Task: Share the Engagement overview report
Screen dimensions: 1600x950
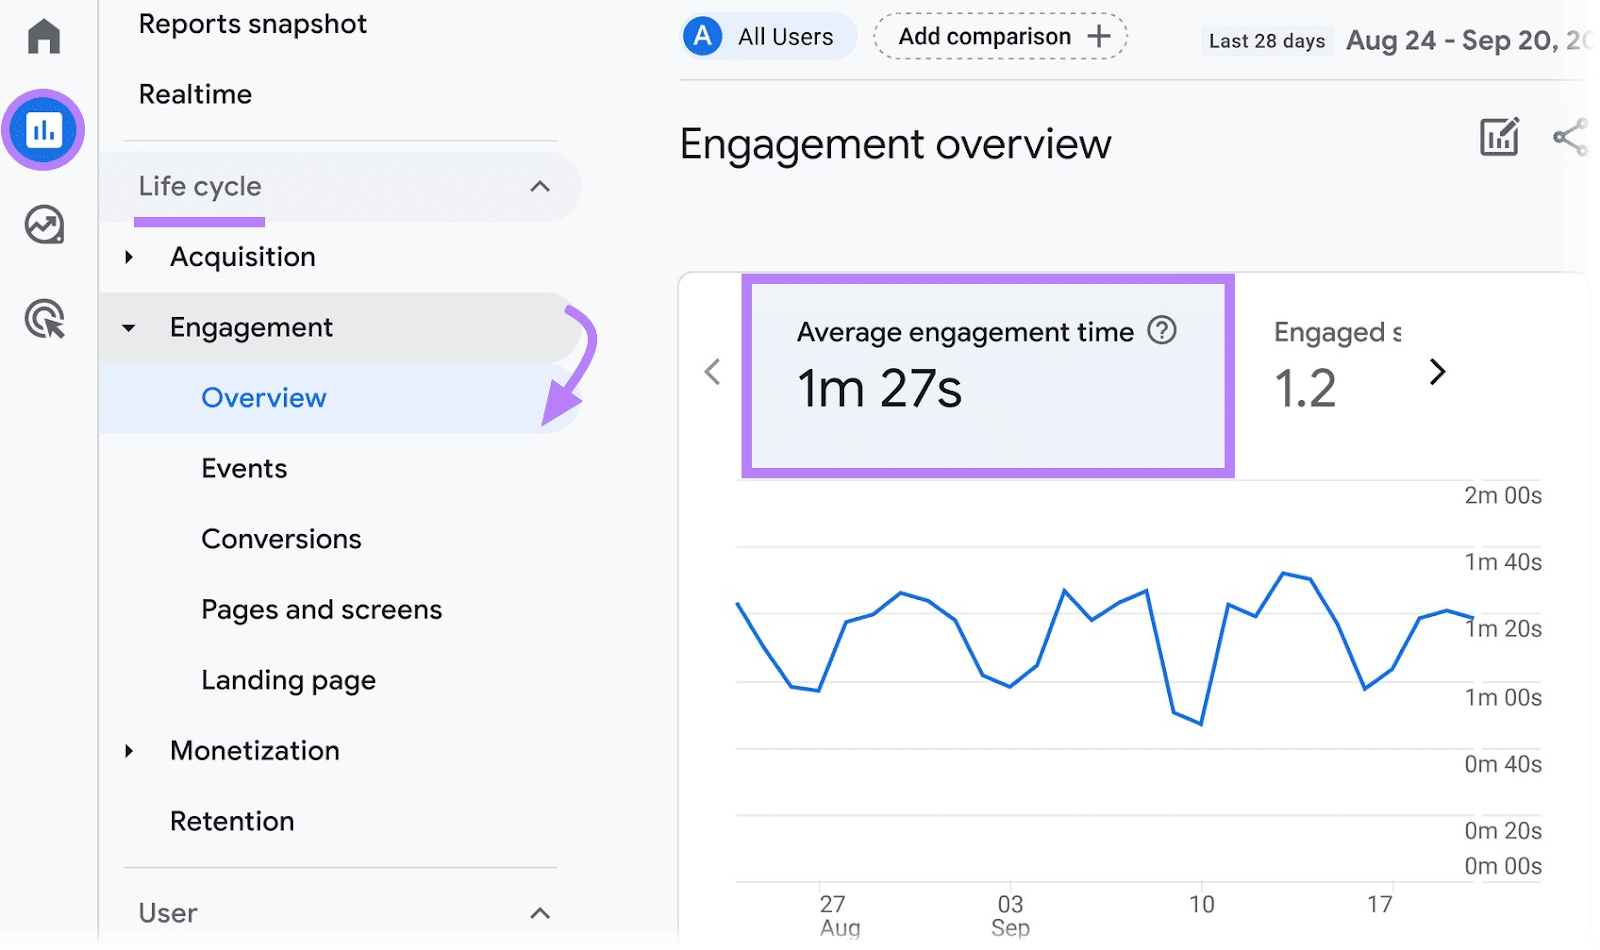Action: click(1570, 137)
